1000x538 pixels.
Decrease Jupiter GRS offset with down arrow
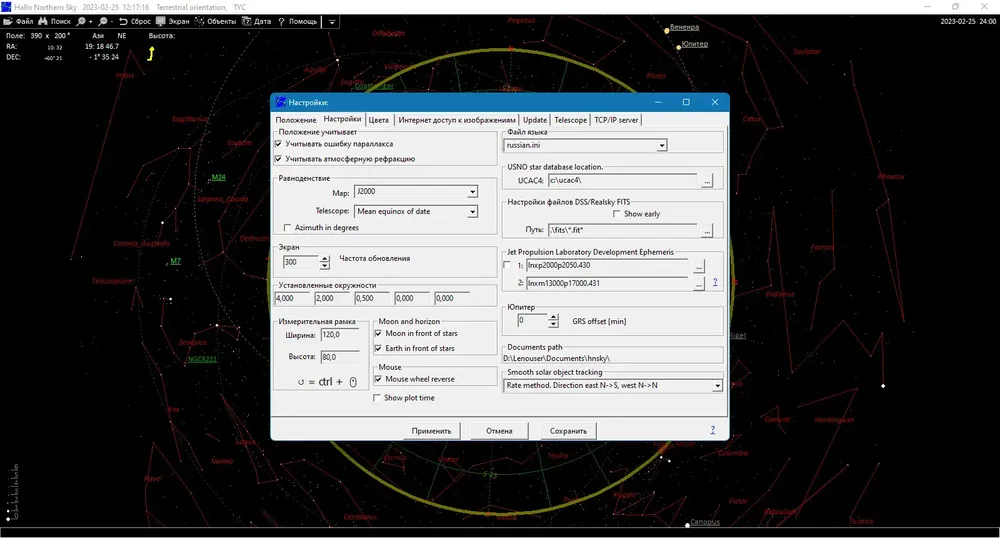pyautogui.click(x=553, y=324)
